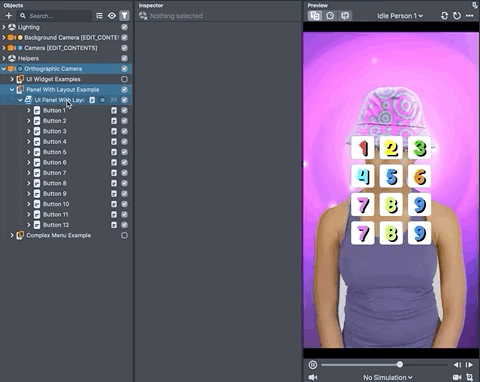Enable the UI Widget Examples checkbox

(x=124, y=79)
